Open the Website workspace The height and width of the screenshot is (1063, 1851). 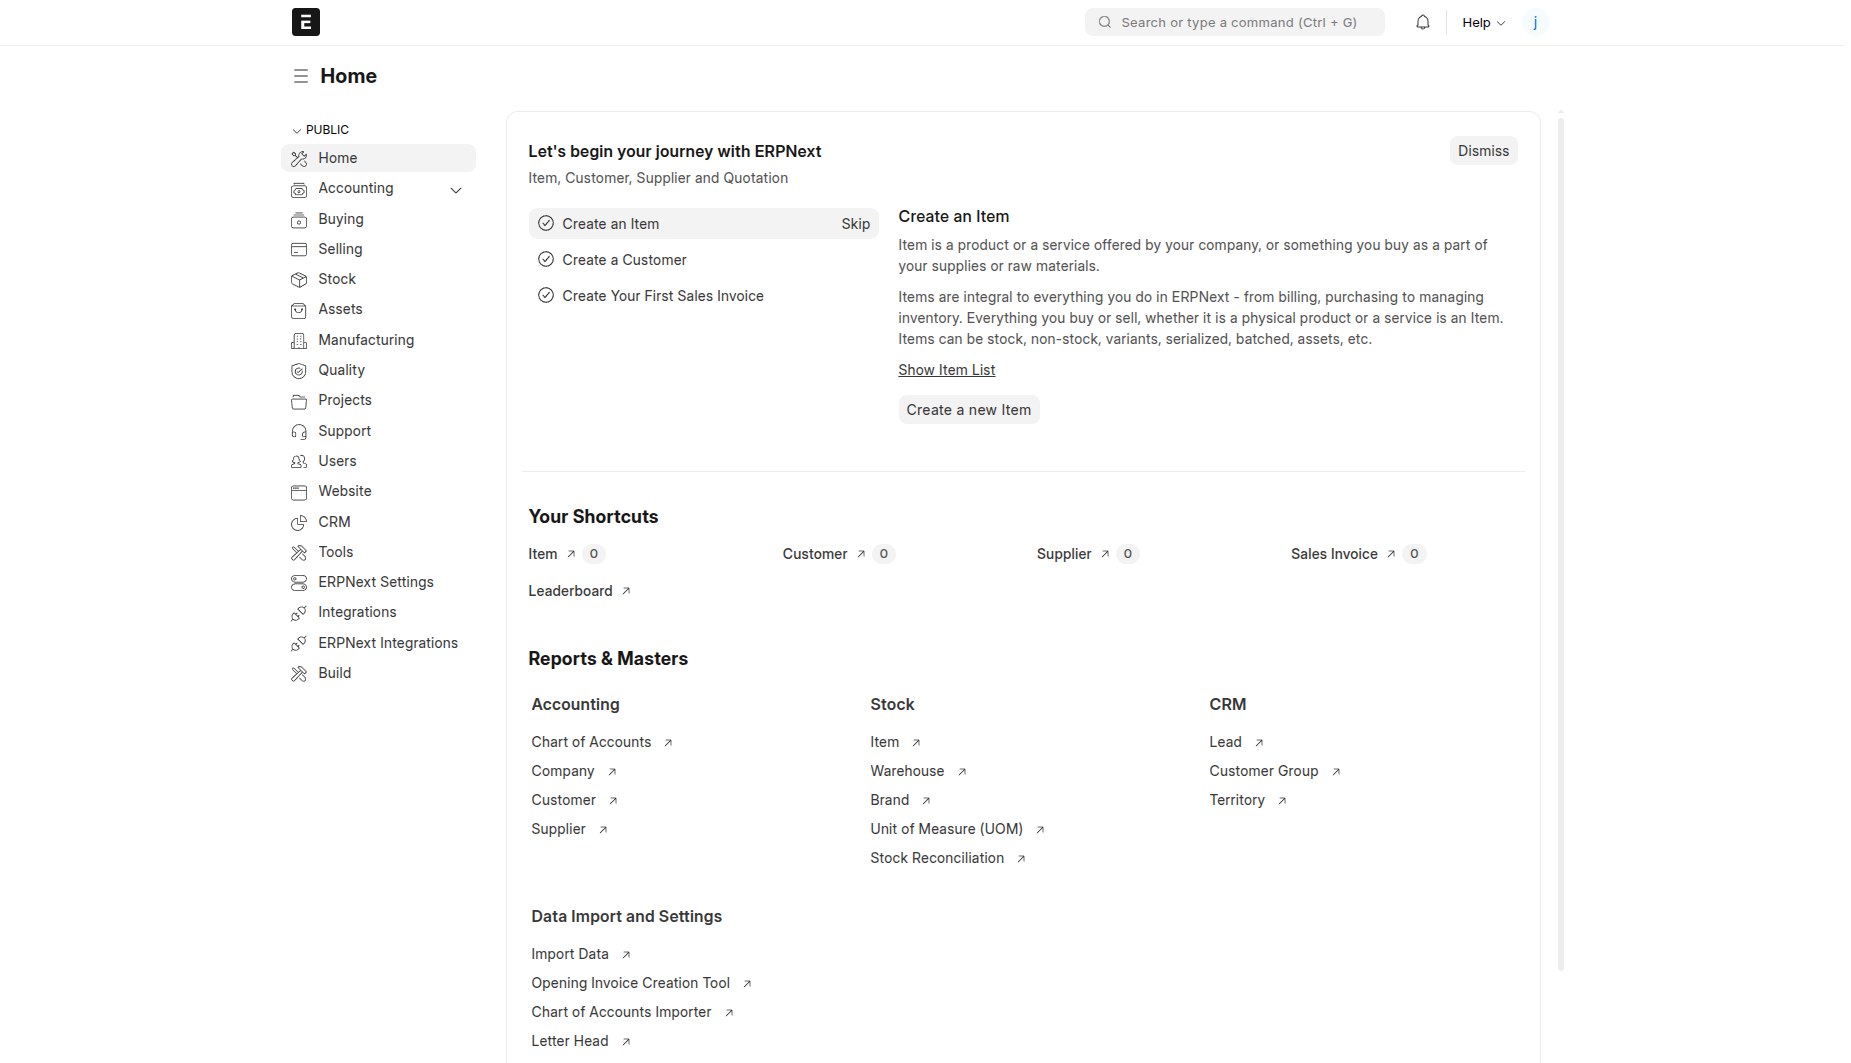tap(378, 491)
